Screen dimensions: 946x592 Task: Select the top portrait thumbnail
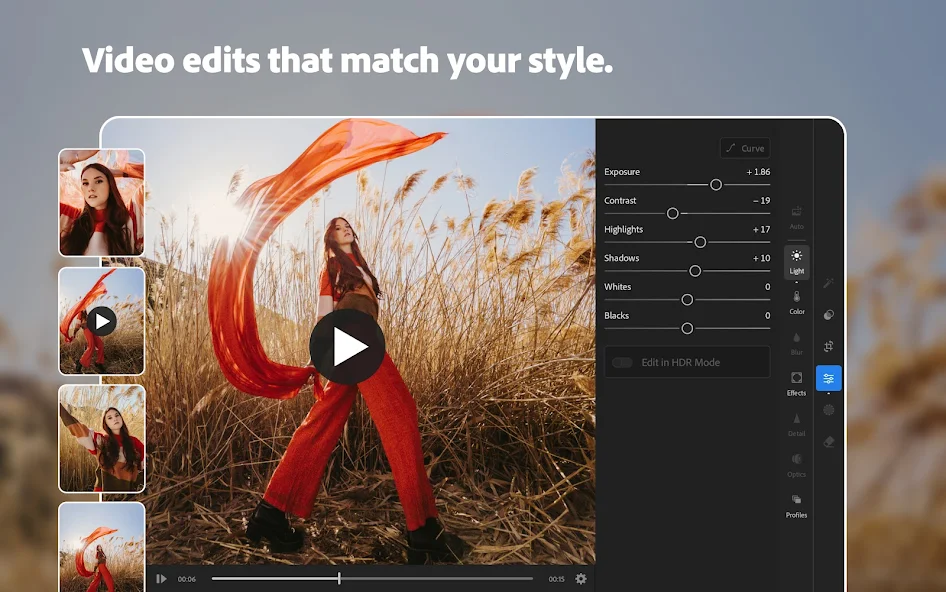point(101,201)
